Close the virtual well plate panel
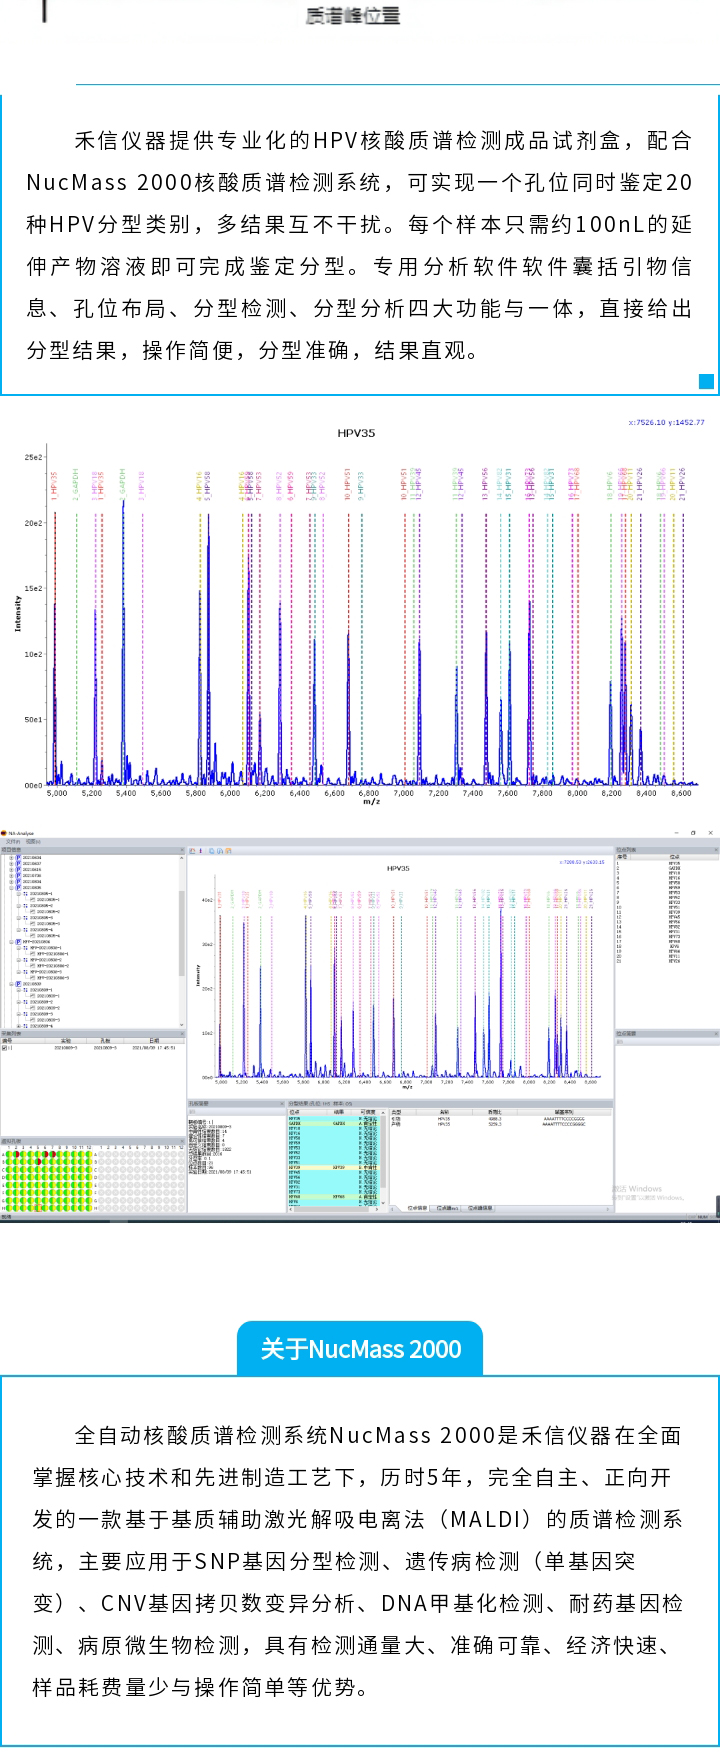Viewport: 720px width, 1757px height. [182, 1140]
